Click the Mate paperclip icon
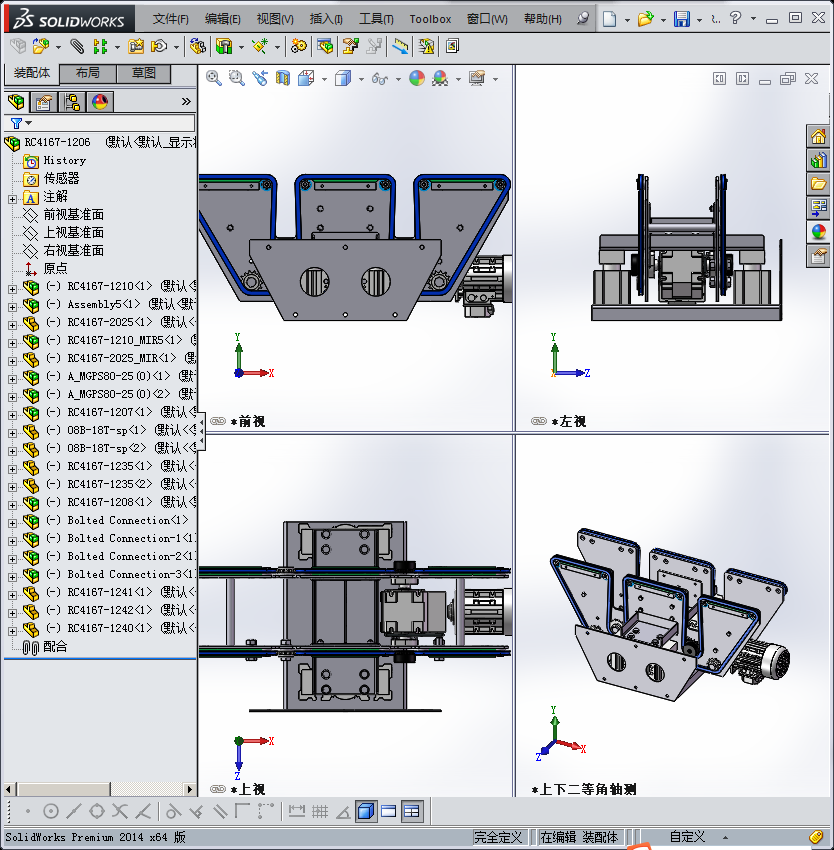 coord(78,47)
